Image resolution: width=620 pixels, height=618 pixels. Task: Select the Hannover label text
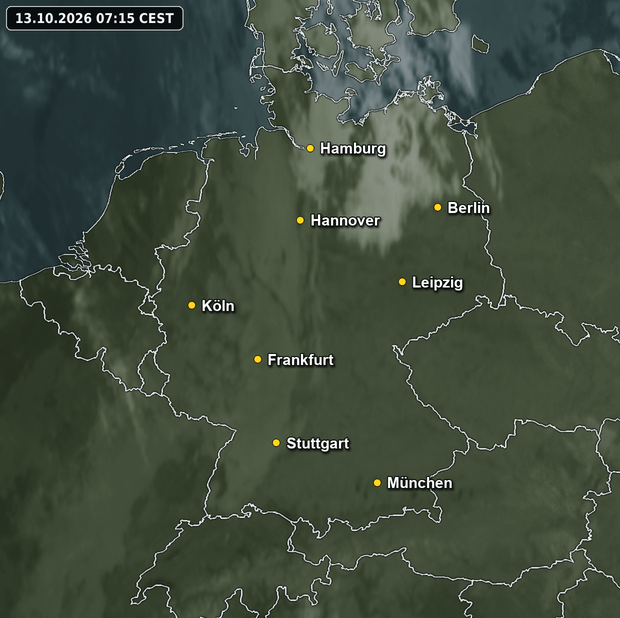[345, 221]
